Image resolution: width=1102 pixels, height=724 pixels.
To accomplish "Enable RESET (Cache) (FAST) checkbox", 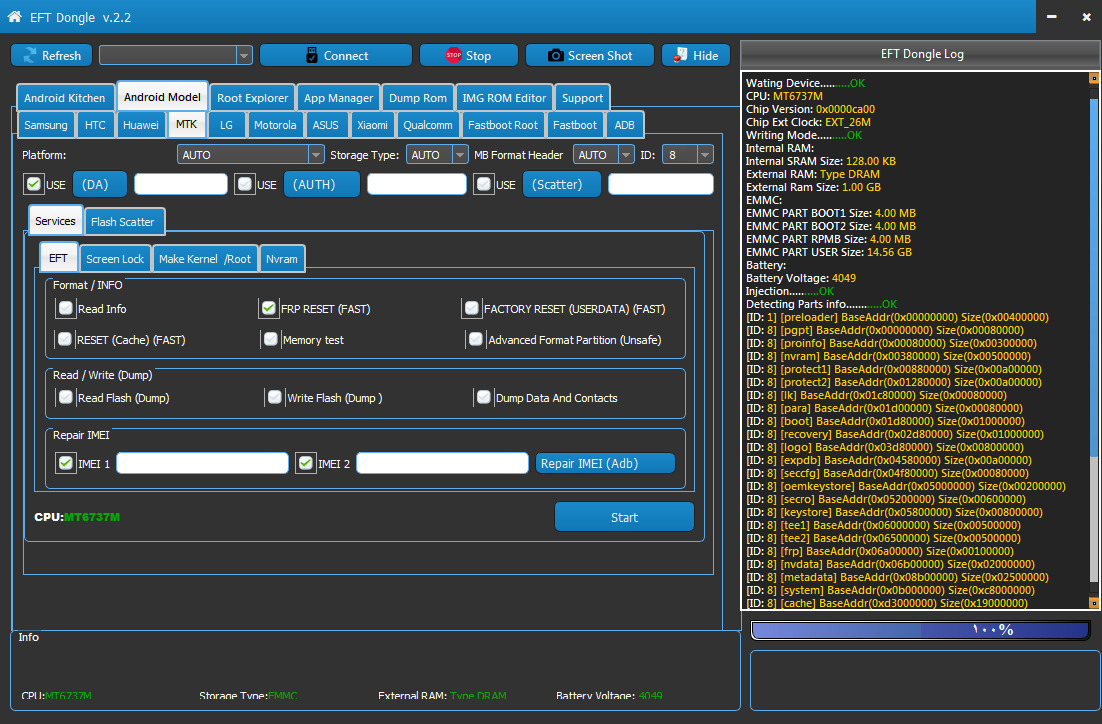I will pos(65,339).
